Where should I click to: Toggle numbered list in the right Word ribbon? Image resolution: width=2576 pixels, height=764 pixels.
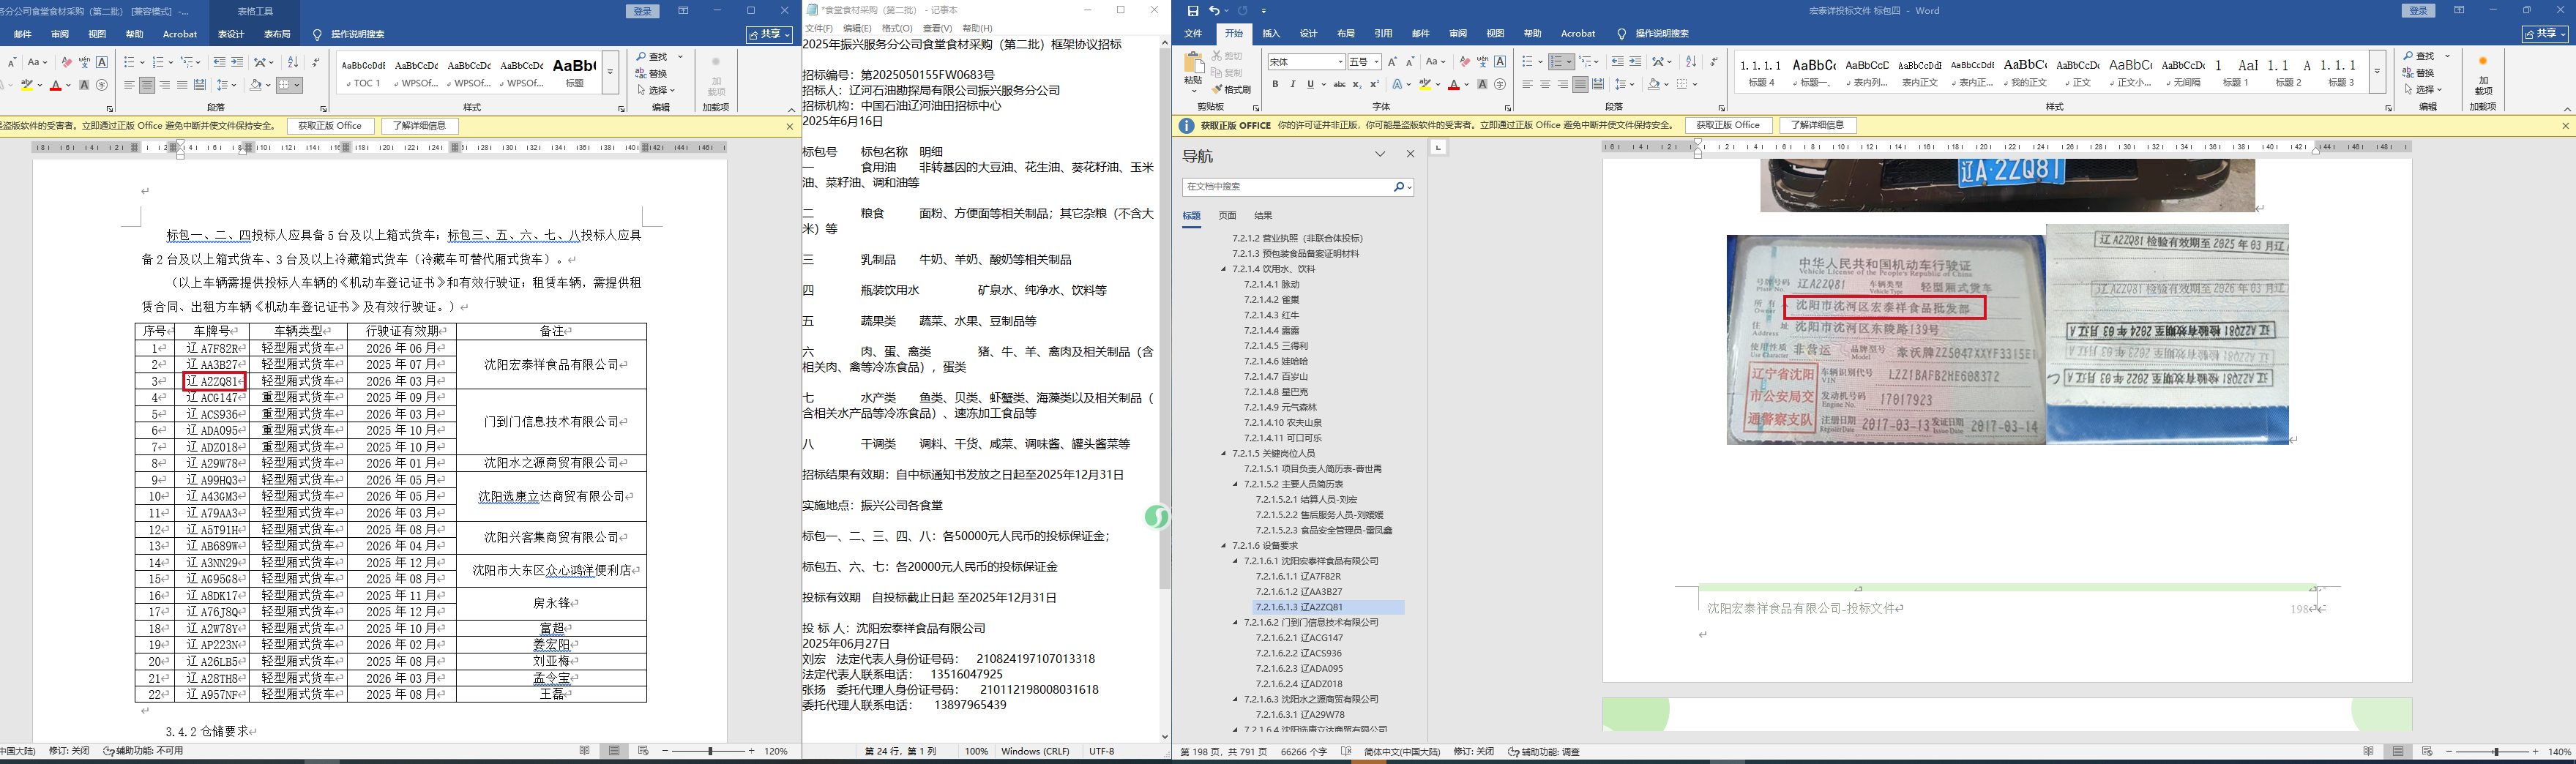pos(1558,62)
